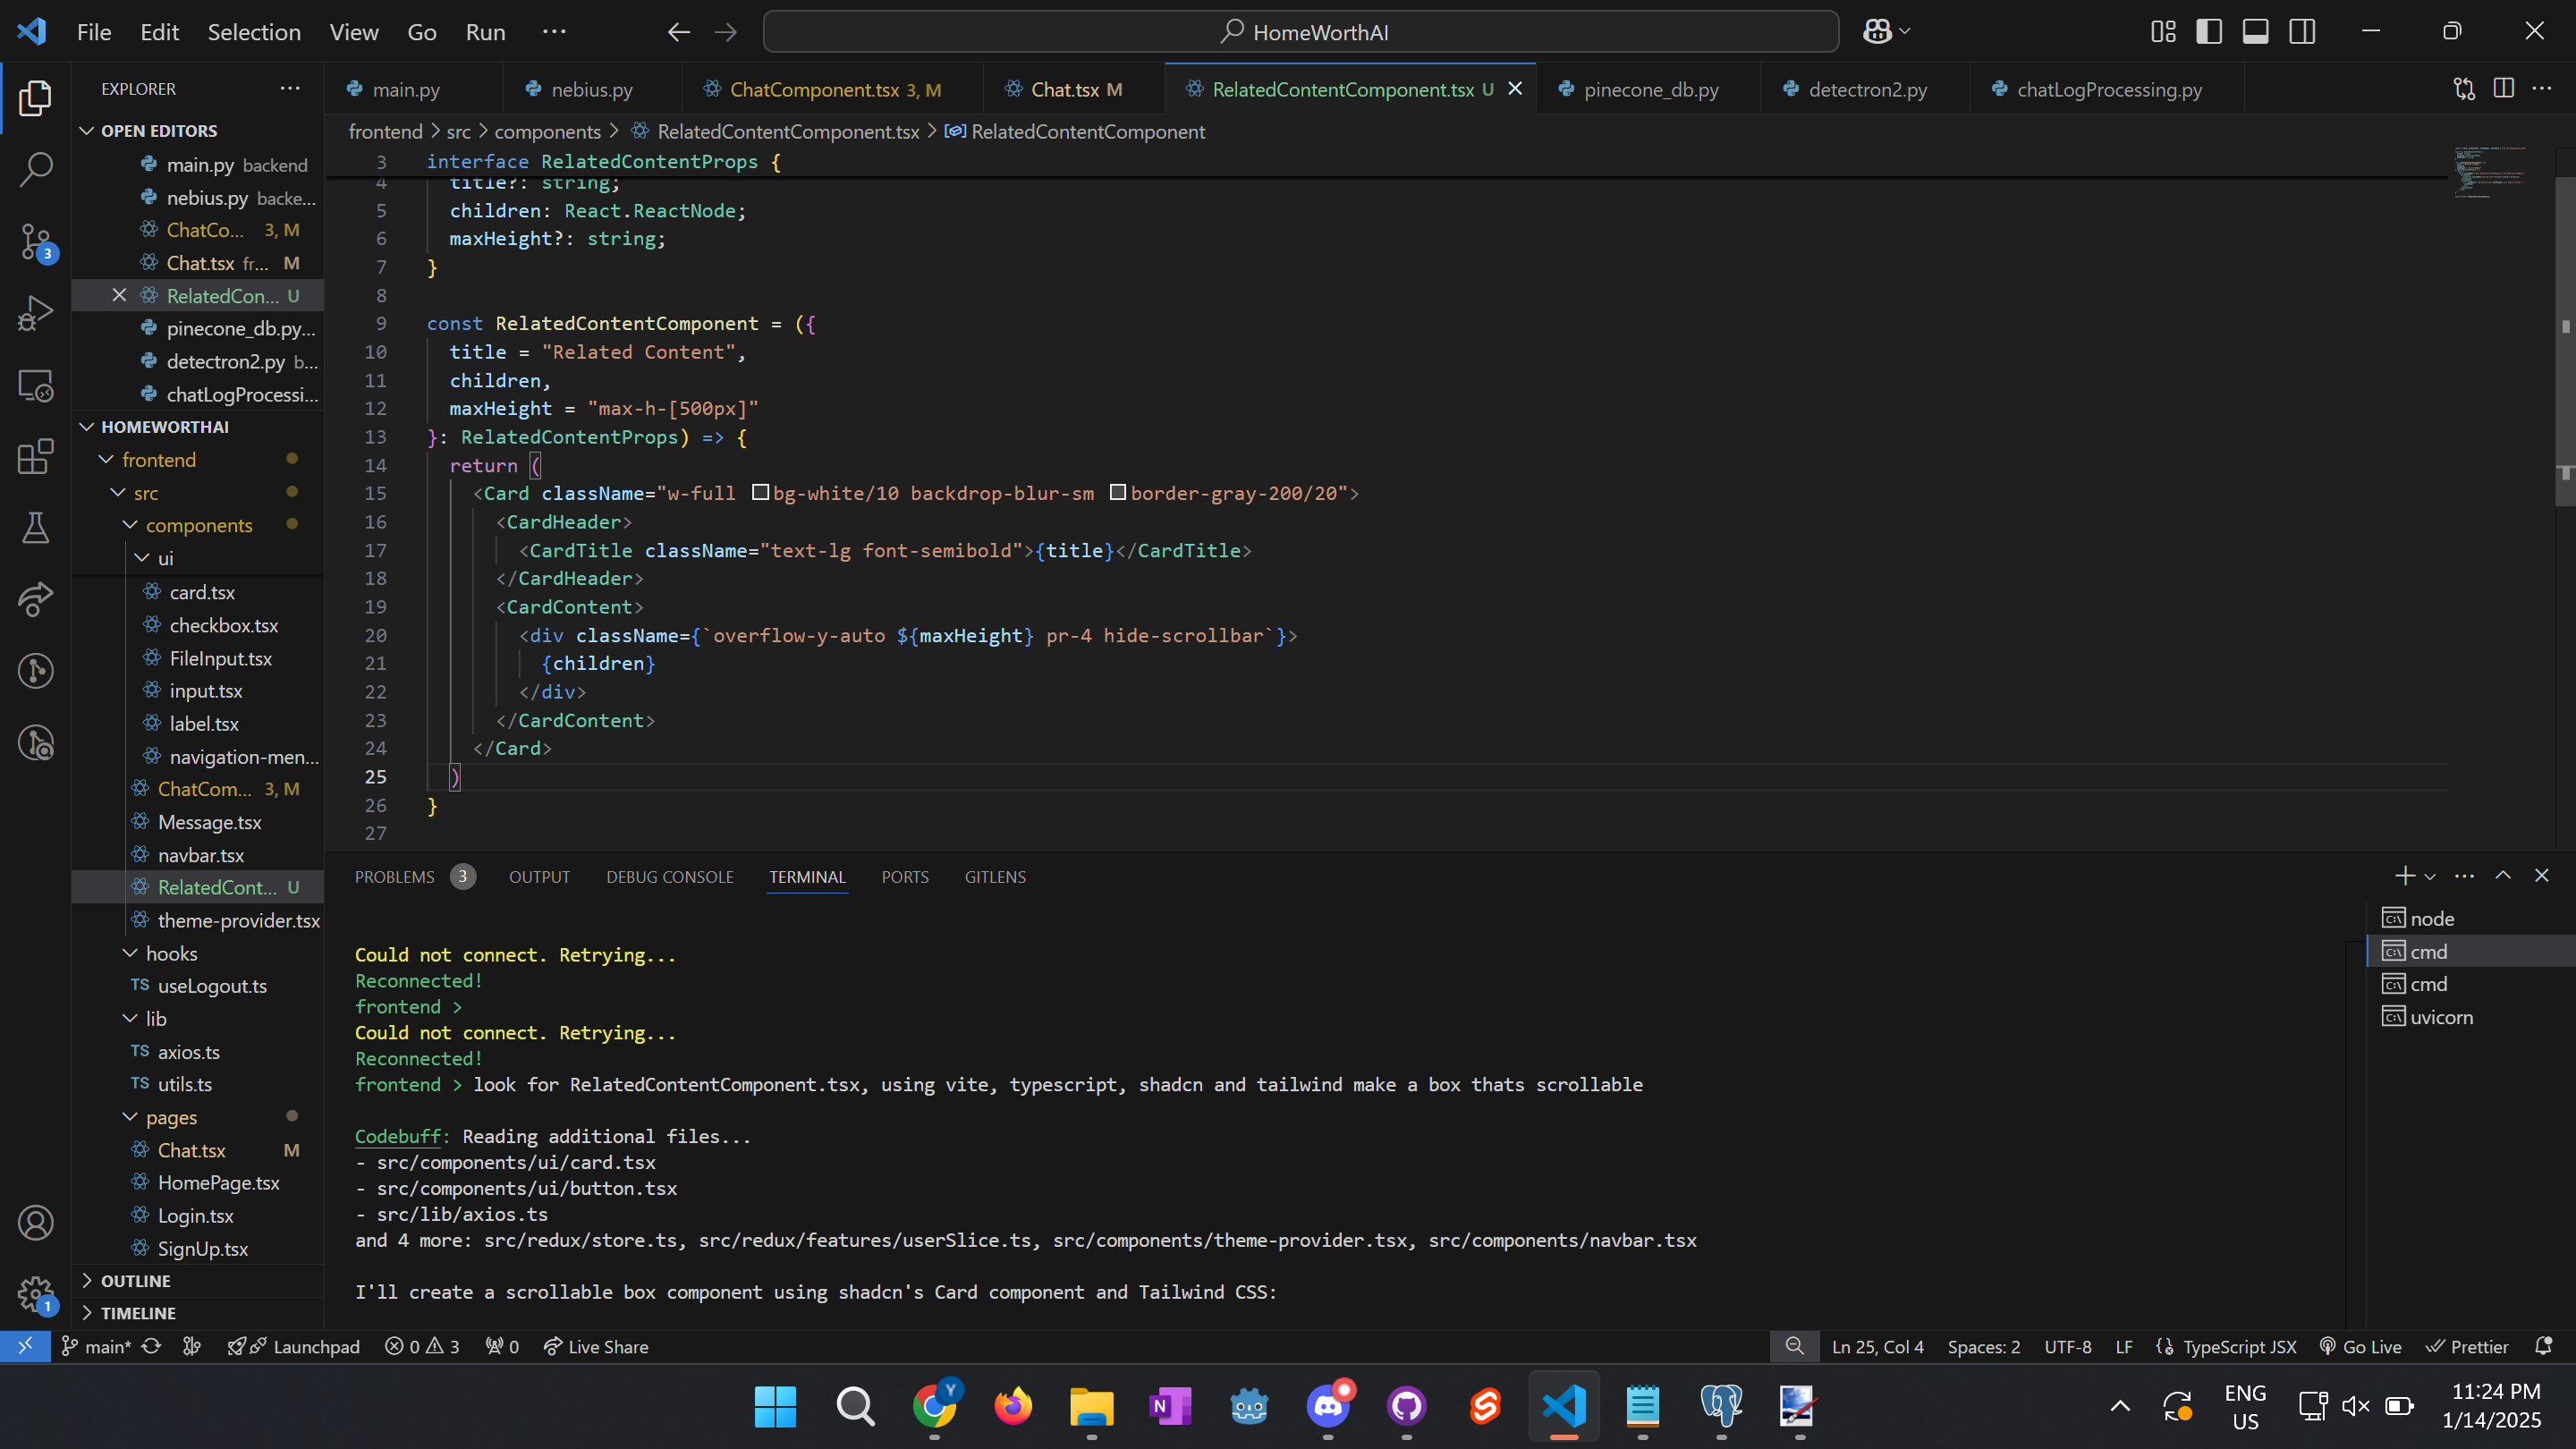
Task: Open the Run and Debug view
Action: 36,313
